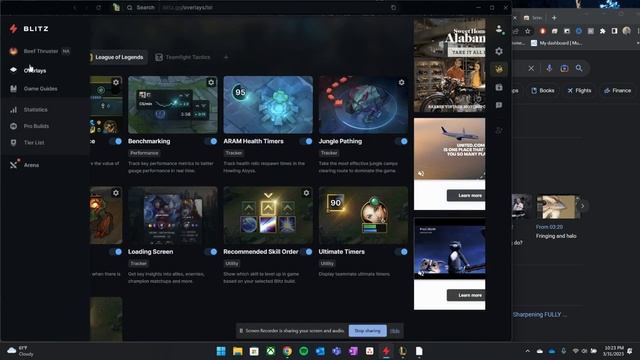This screenshot has height=360, width=640.
Task: Click the plus icon to add a game
Action: pyautogui.click(x=226, y=57)
